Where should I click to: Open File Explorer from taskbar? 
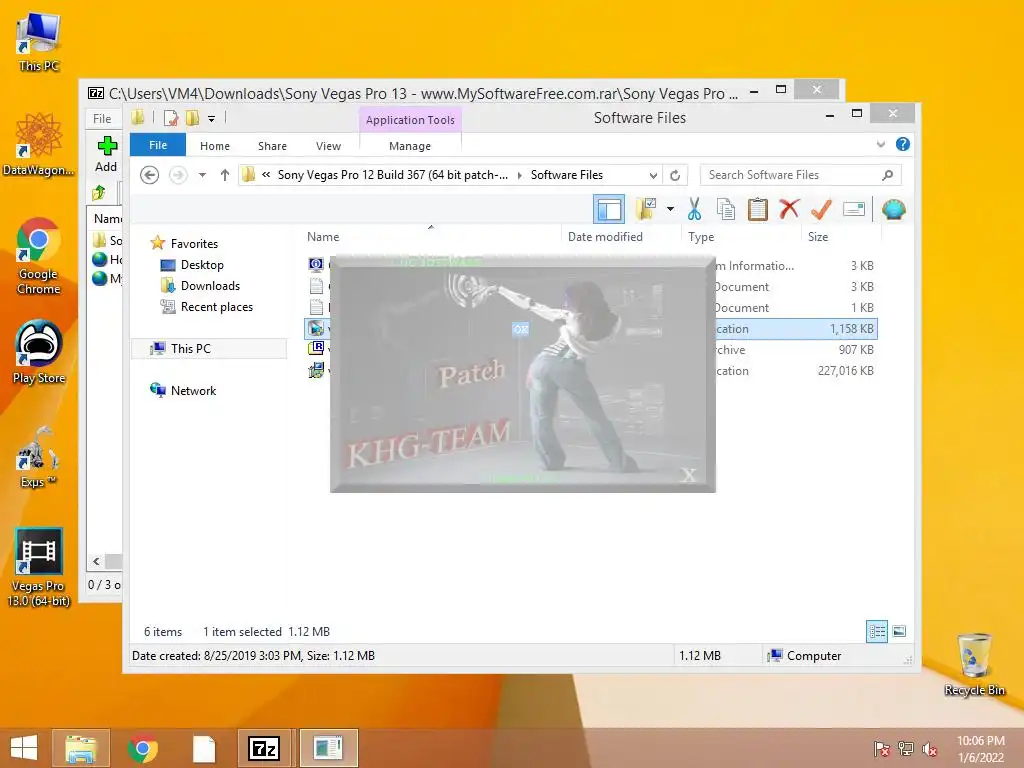(x=81, y=748)
